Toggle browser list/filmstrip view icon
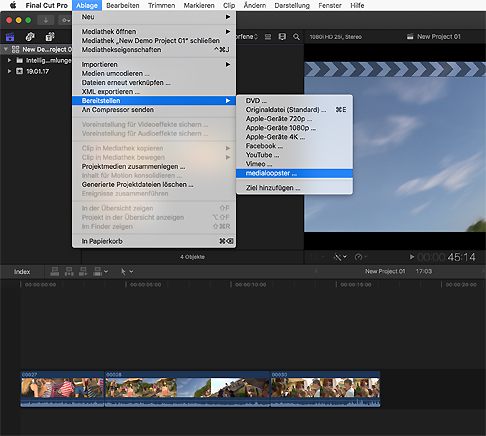486x436 pixels. tap(268, 37)
